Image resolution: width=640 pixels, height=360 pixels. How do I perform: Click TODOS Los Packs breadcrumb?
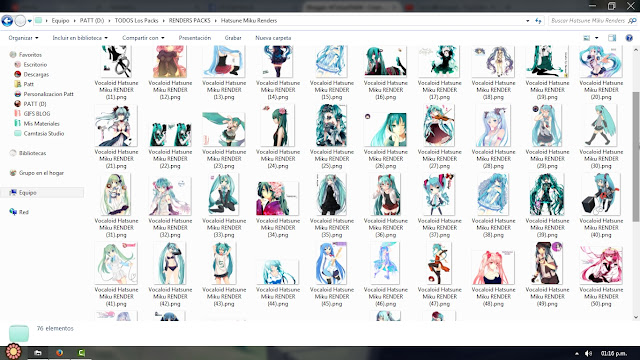pos(136,20)
